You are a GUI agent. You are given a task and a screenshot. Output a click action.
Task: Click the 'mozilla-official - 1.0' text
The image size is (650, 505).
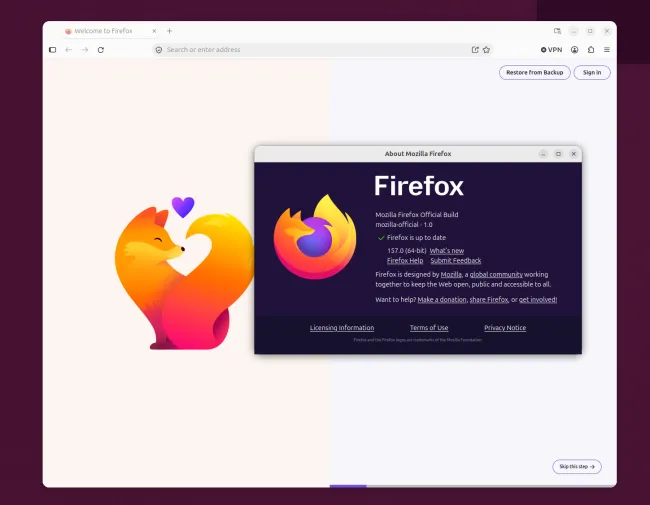(404, 225)
